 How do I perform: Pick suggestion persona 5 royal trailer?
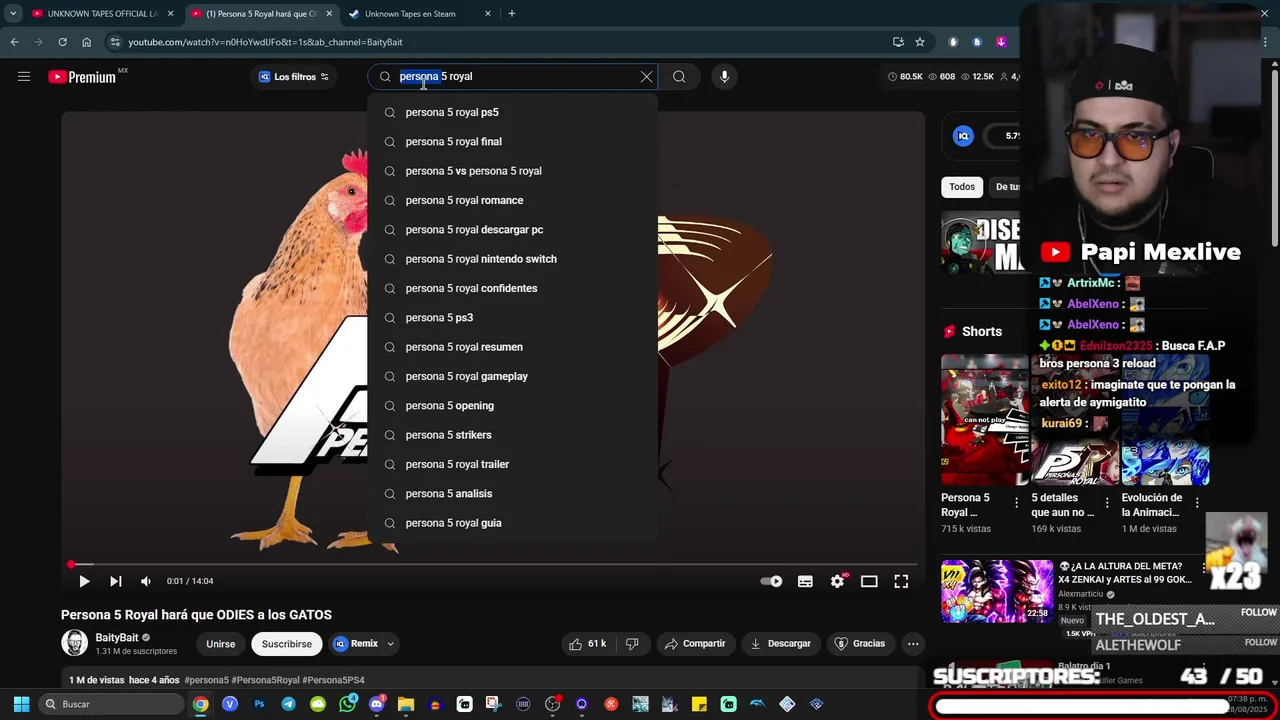(x=513, y=464)
